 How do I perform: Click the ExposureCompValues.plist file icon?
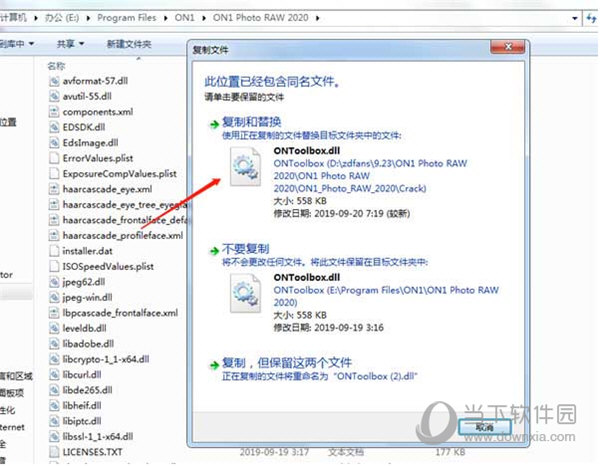tap(54, 174)
